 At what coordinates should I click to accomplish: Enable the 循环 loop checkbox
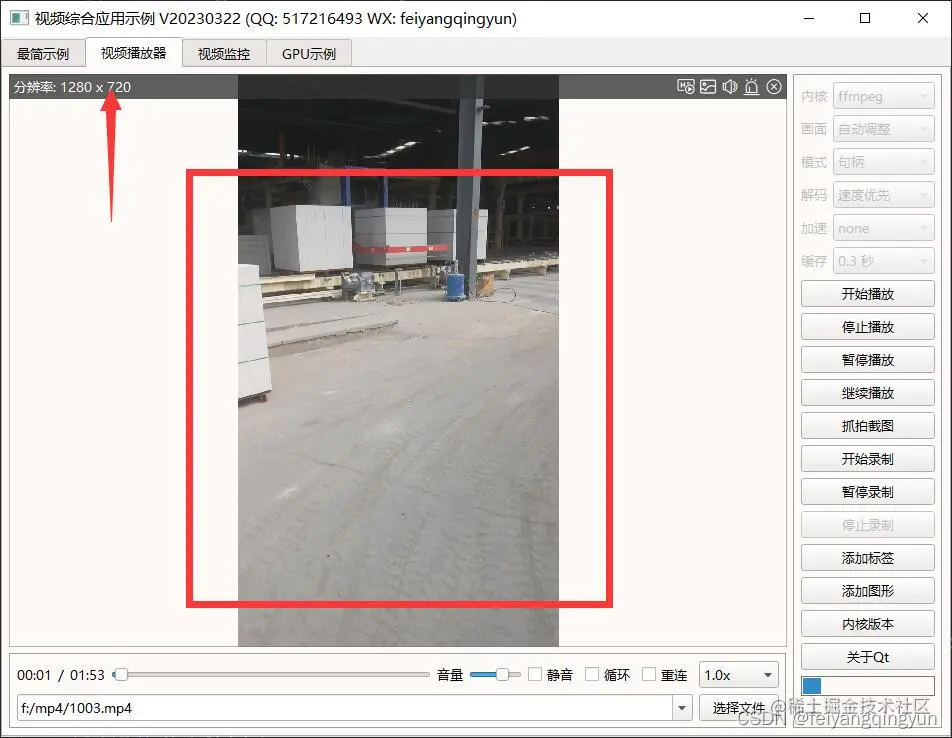[x=592, y=674]
